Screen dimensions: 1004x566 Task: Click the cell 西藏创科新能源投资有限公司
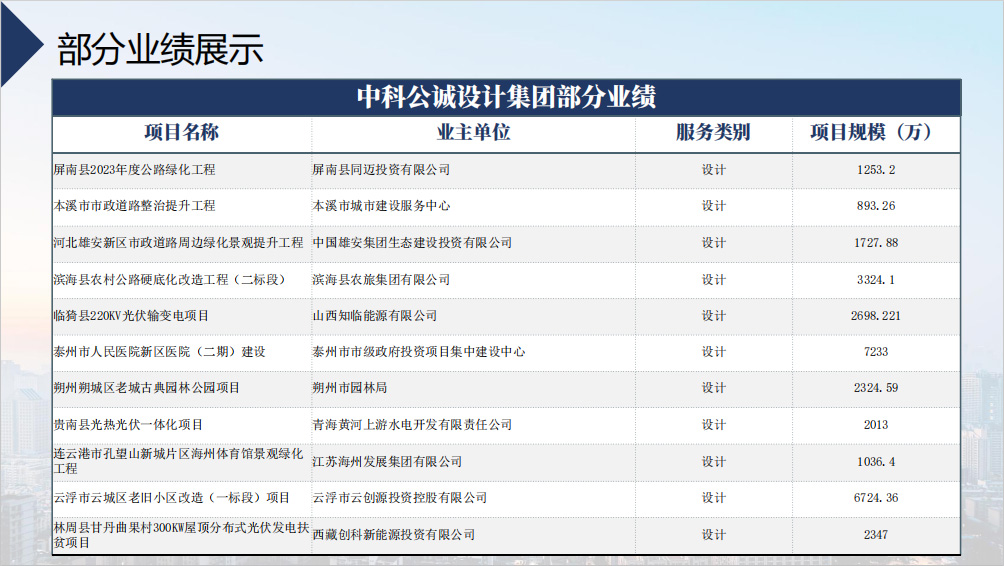393,535
